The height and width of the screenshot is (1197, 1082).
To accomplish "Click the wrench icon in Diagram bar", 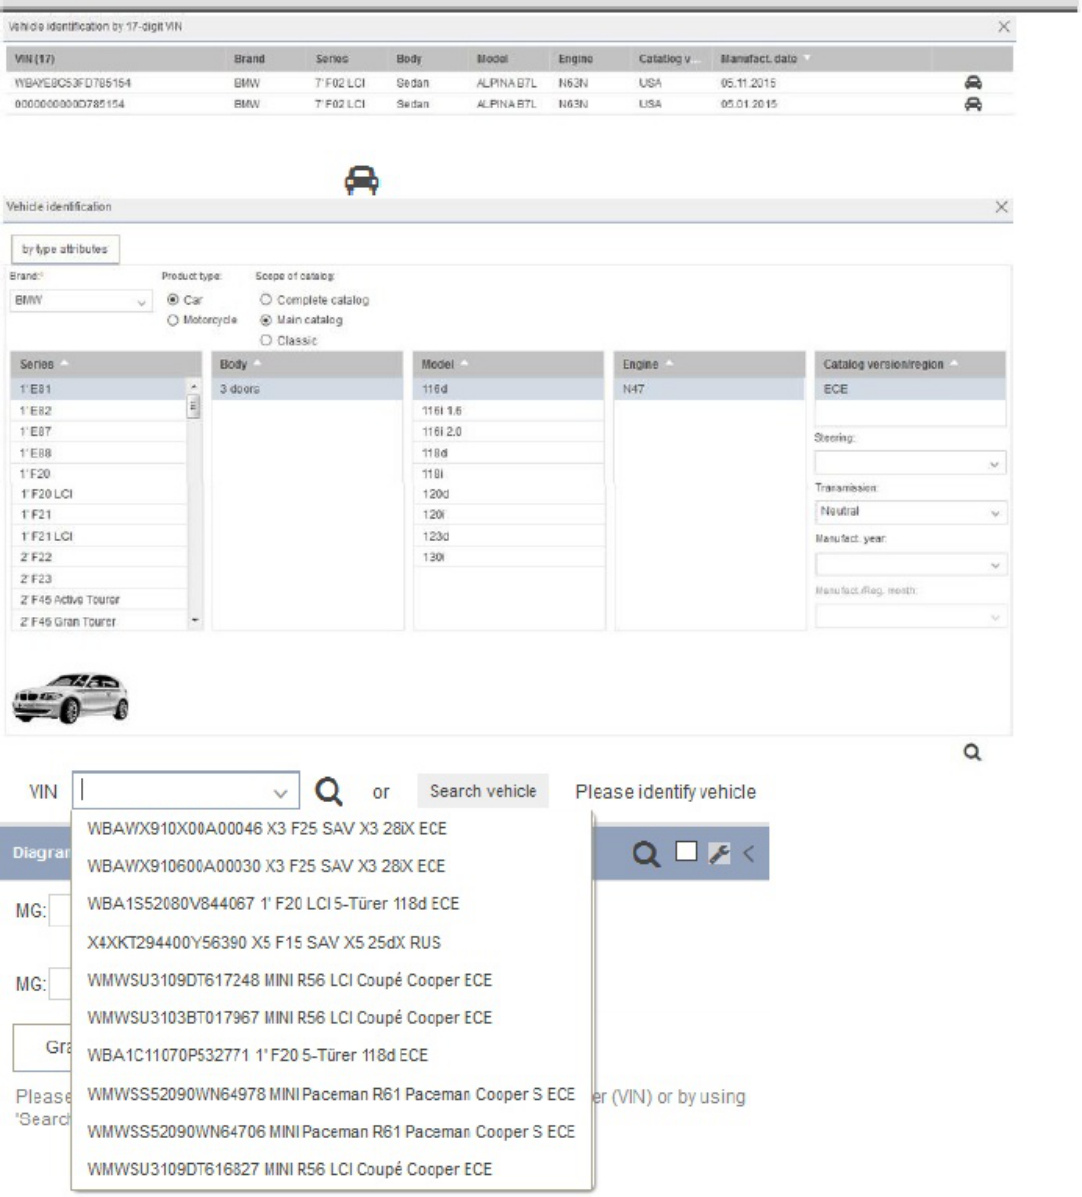I will coord(719,853).
